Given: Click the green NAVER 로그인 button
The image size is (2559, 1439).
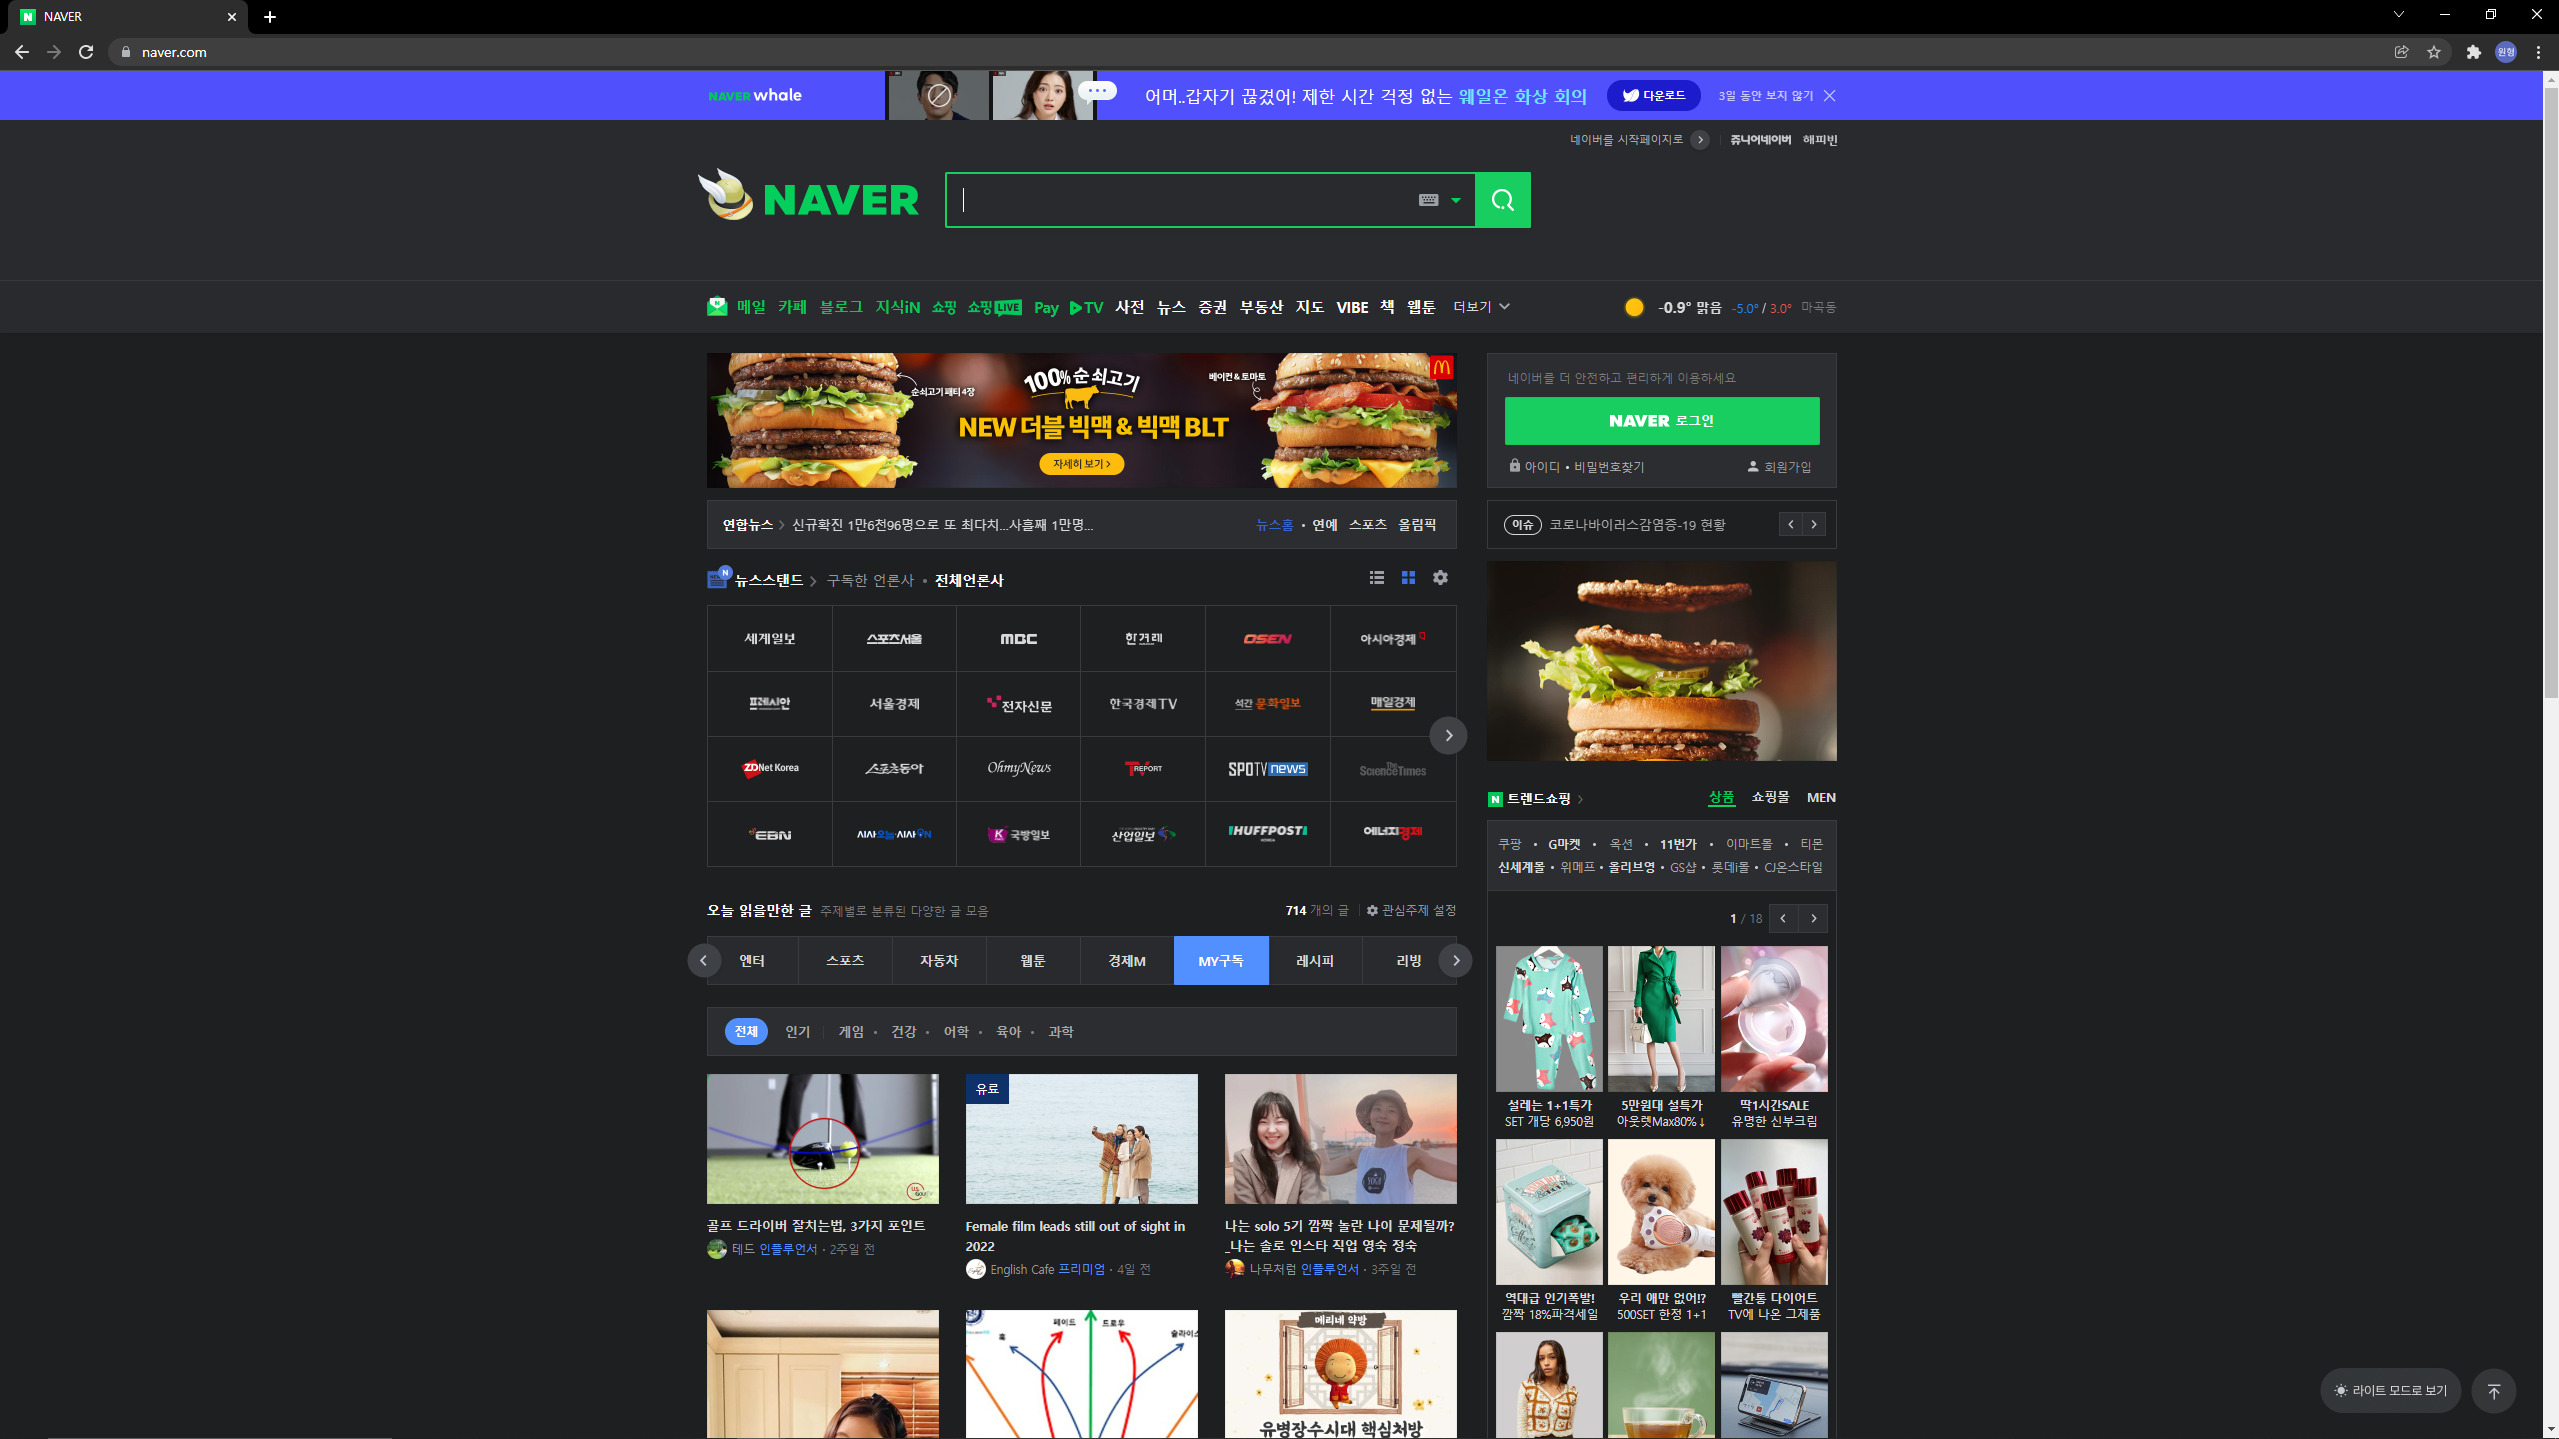Looking at the screenshot, I should point(1661,421).
